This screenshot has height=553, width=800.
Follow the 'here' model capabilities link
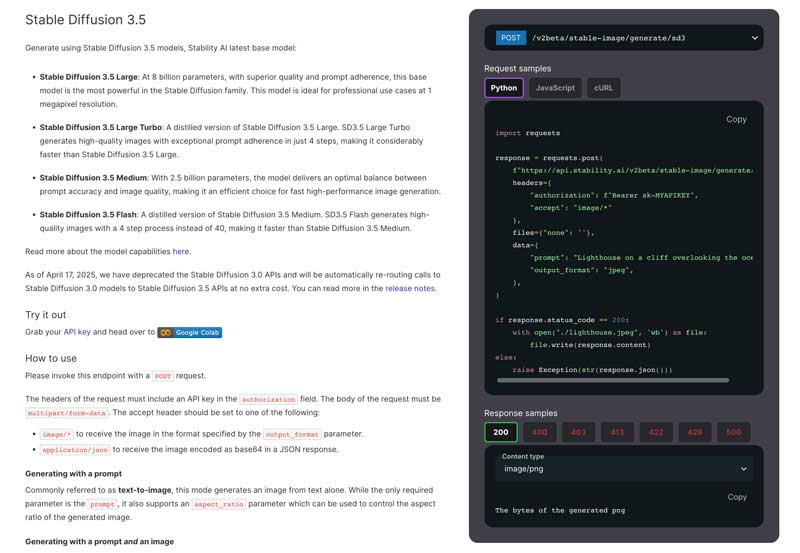click(181, 252)
